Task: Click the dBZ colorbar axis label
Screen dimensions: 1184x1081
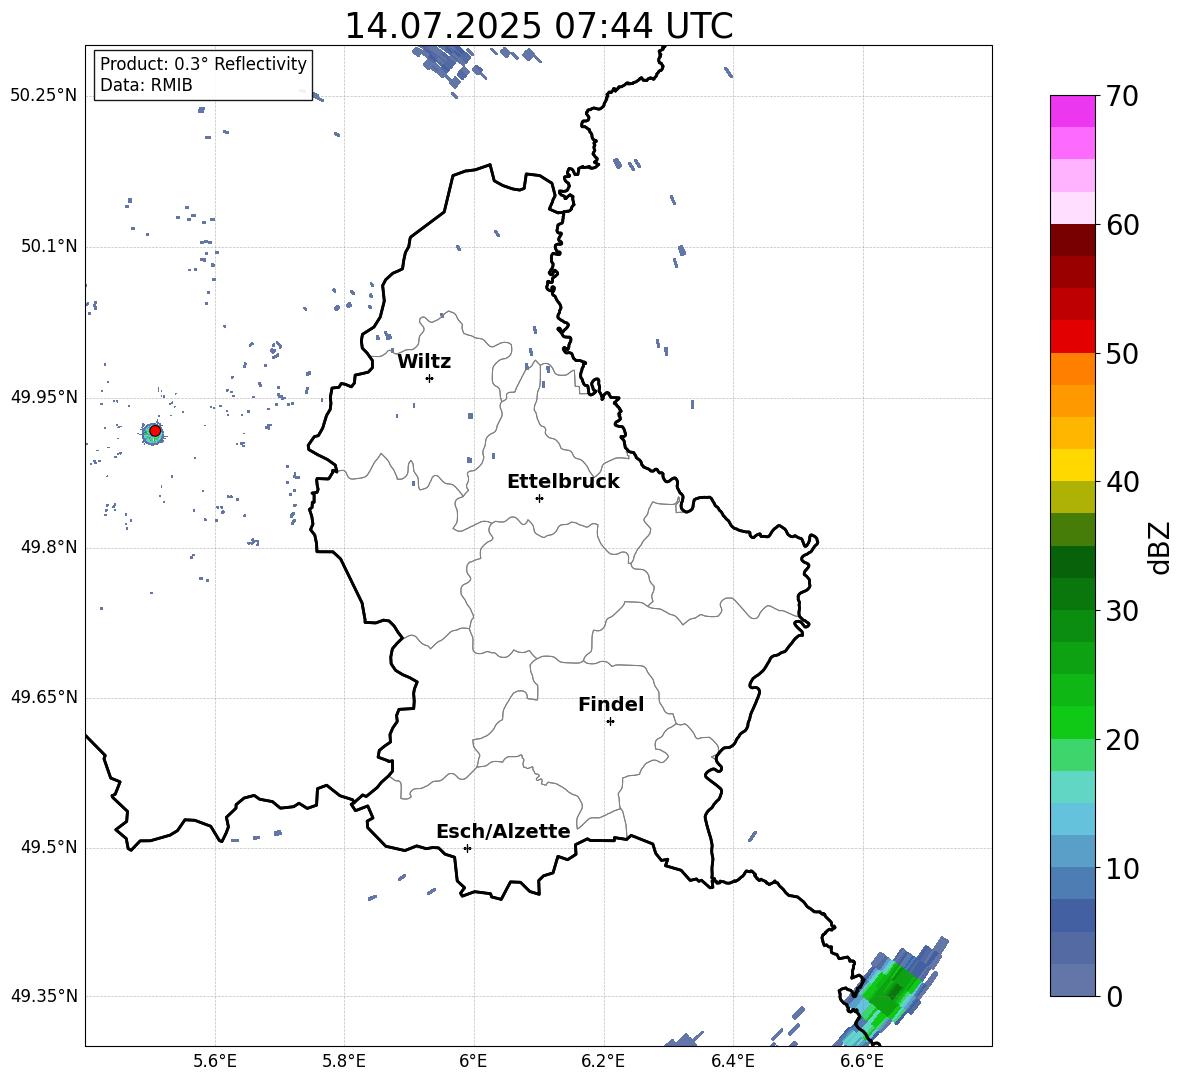Action: (x=1161, y=547)
